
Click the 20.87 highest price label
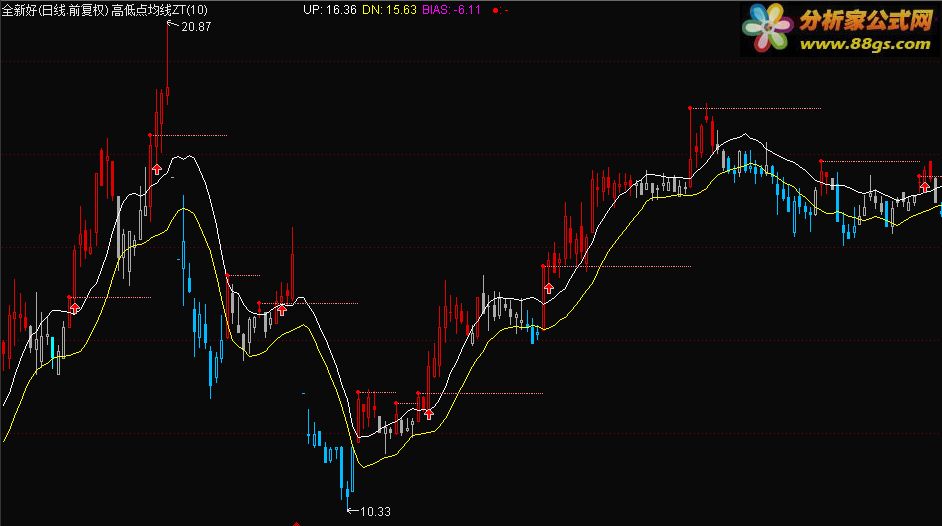[x=196, y=27]
